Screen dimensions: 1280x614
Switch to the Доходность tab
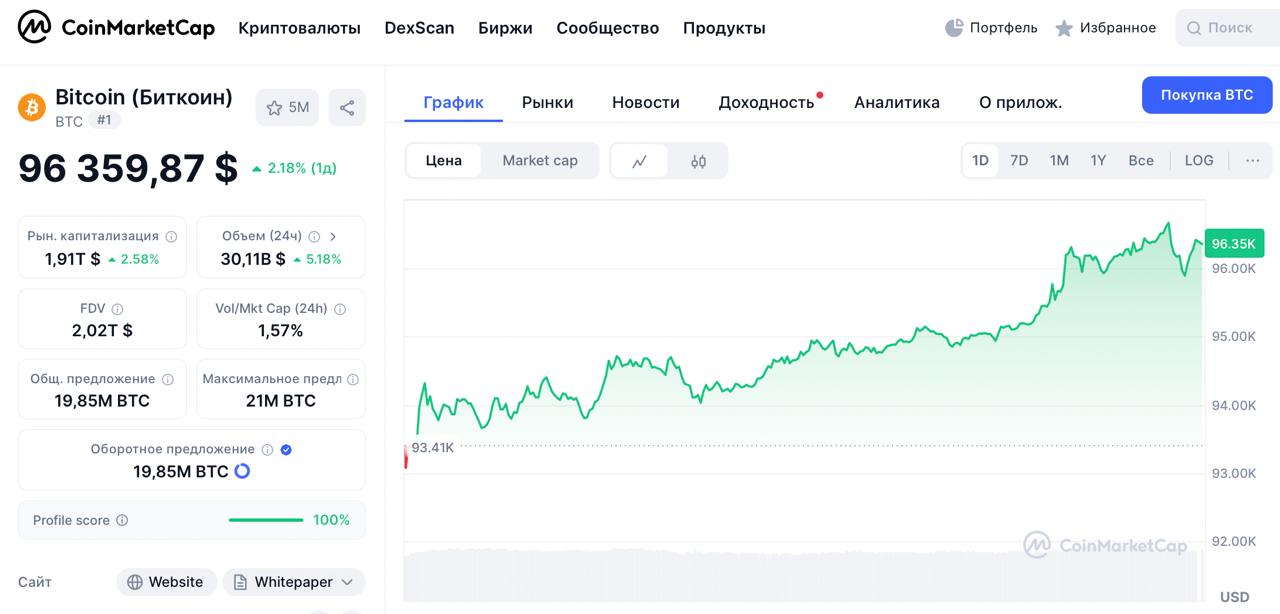766,102
